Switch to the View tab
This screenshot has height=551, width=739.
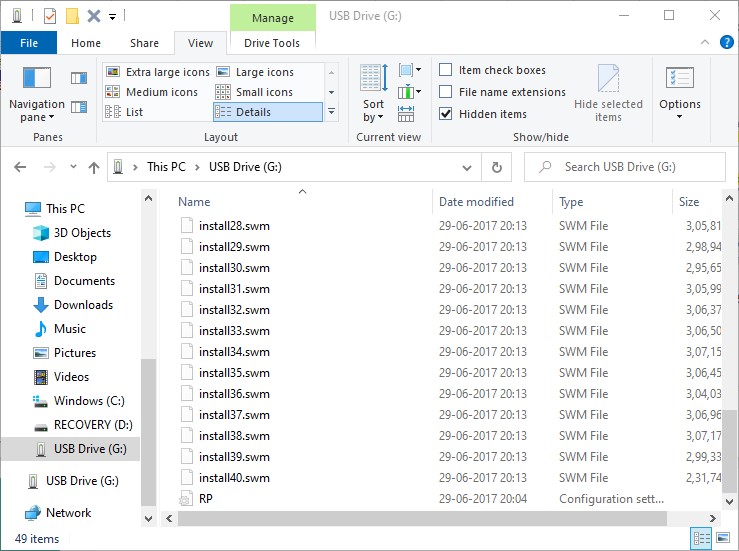[200, 43]
